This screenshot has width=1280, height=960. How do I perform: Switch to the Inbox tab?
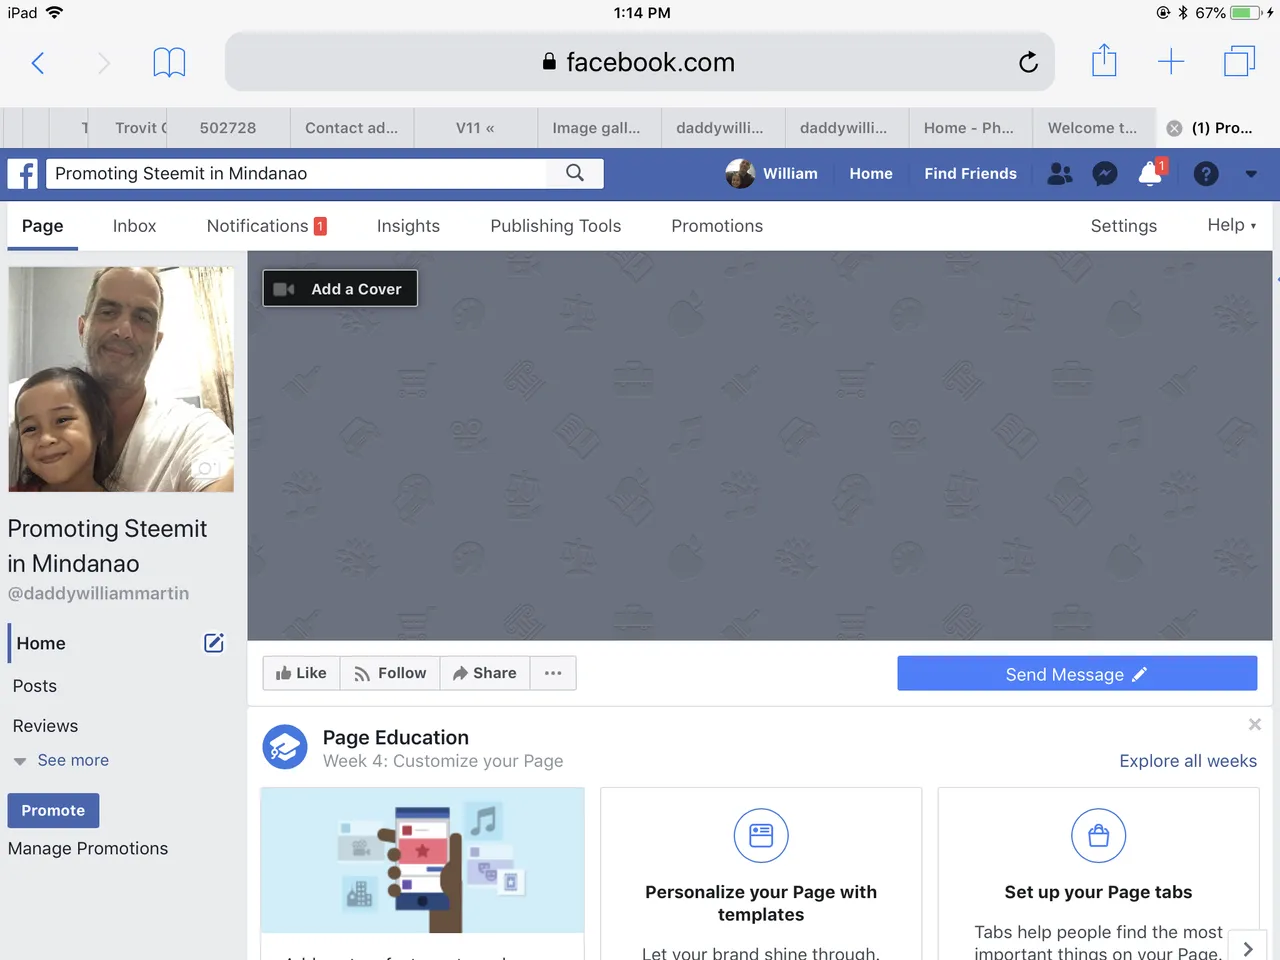(135, 226)
